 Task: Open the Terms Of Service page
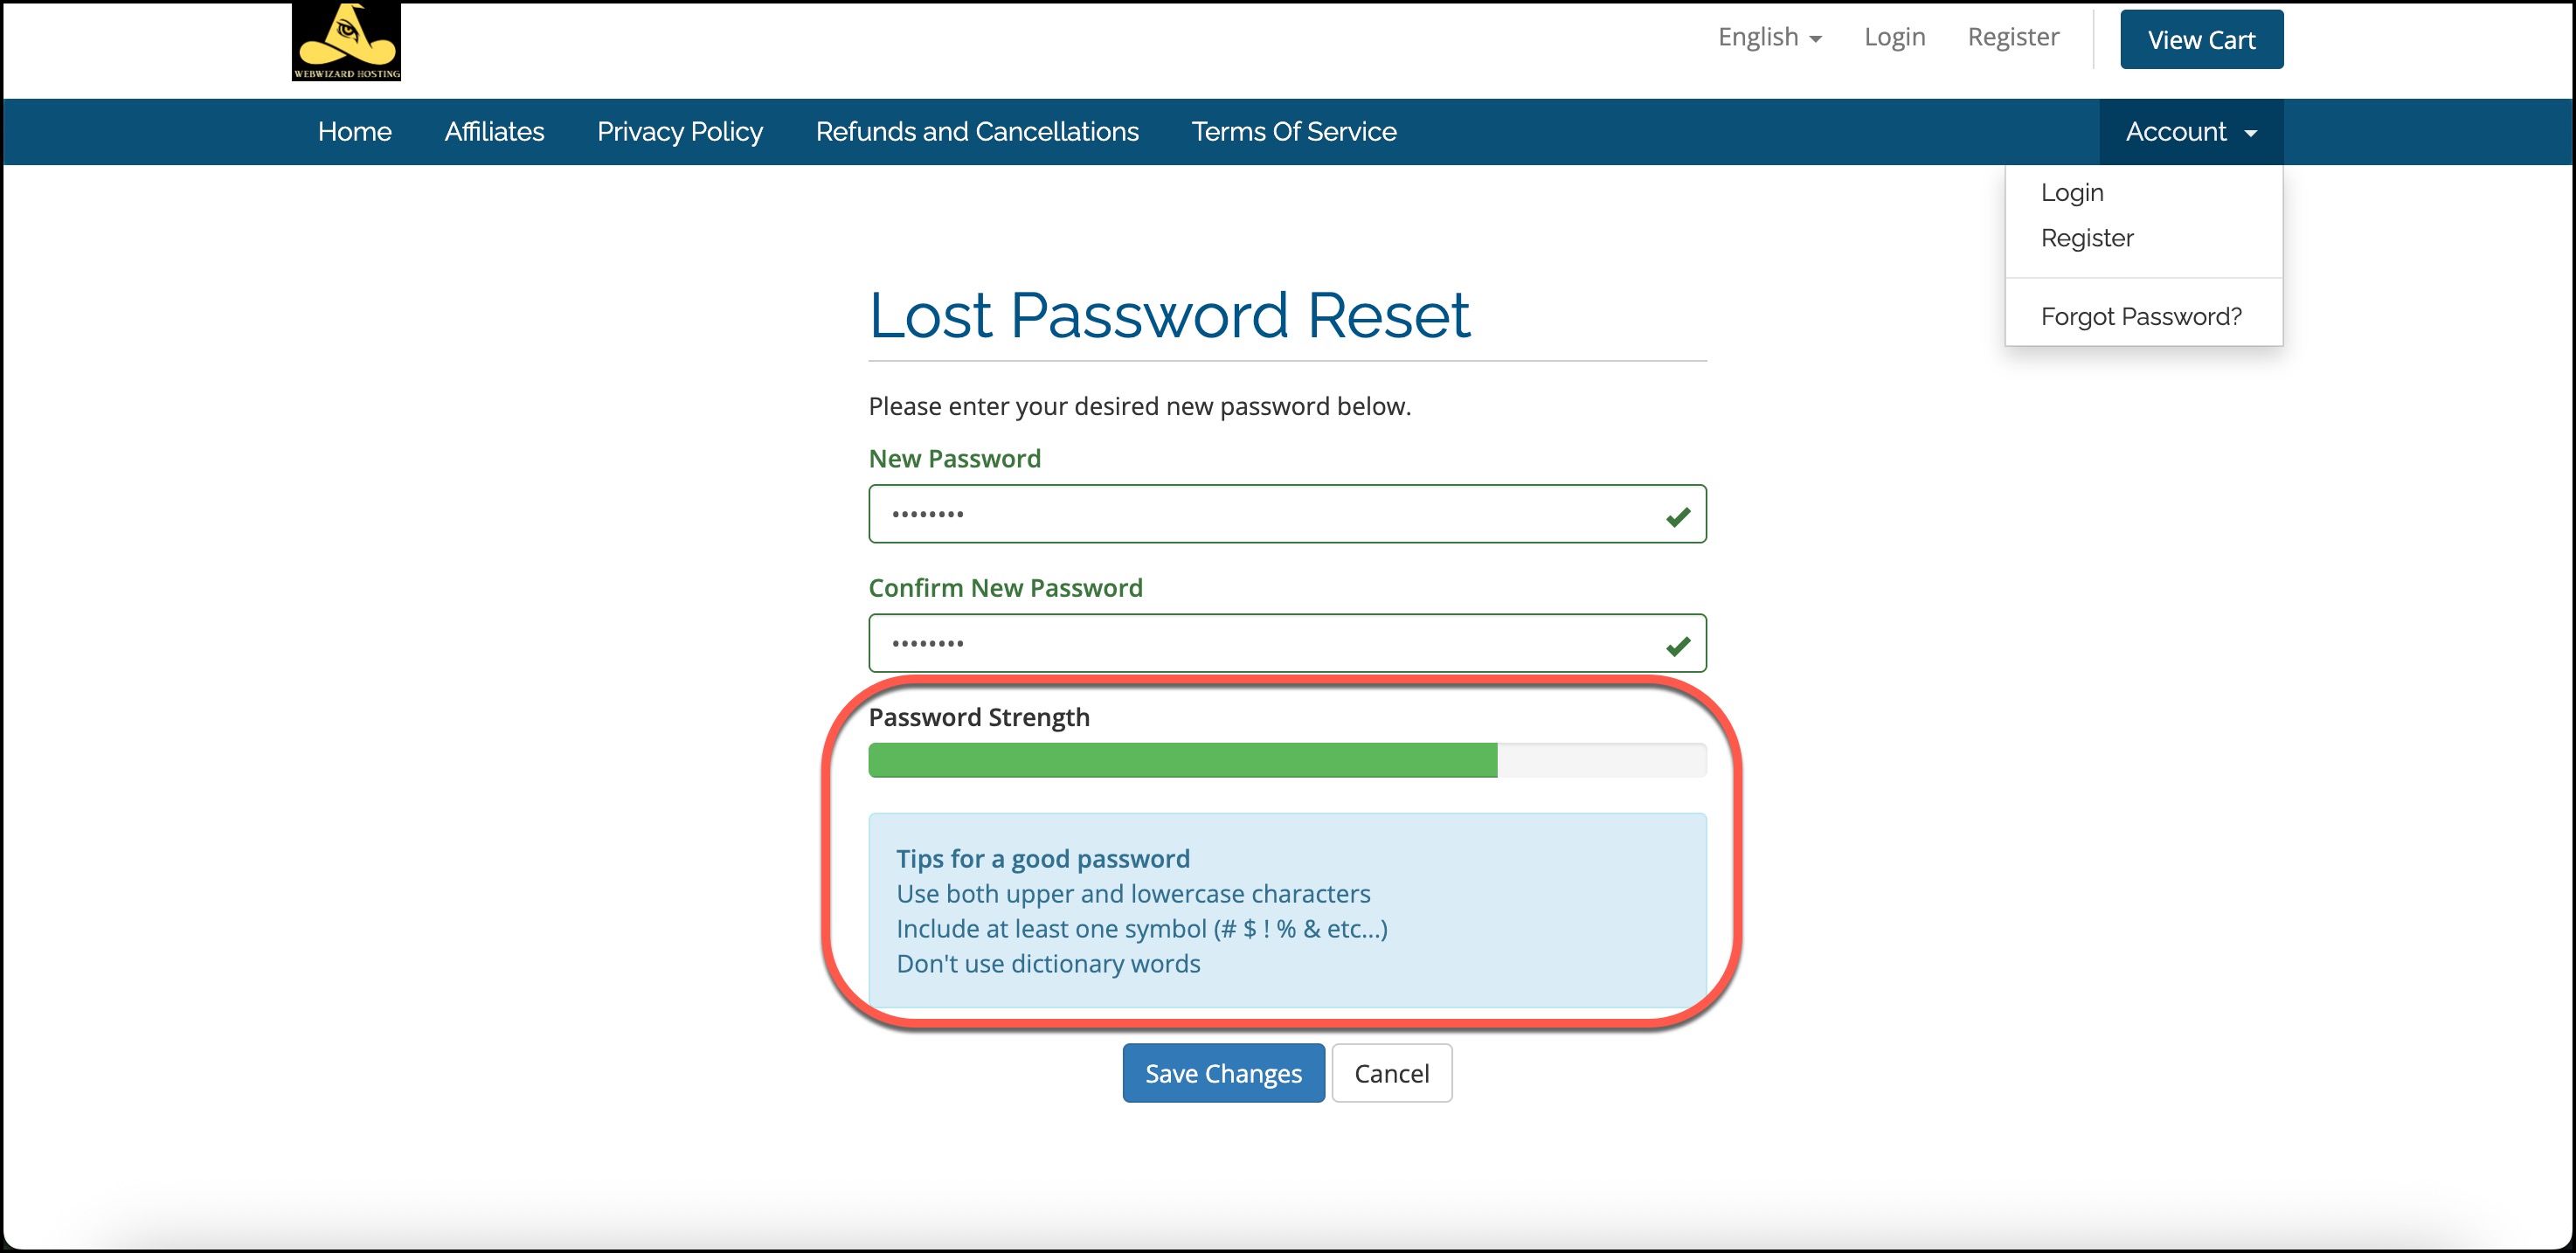(x=1293, y=132)
